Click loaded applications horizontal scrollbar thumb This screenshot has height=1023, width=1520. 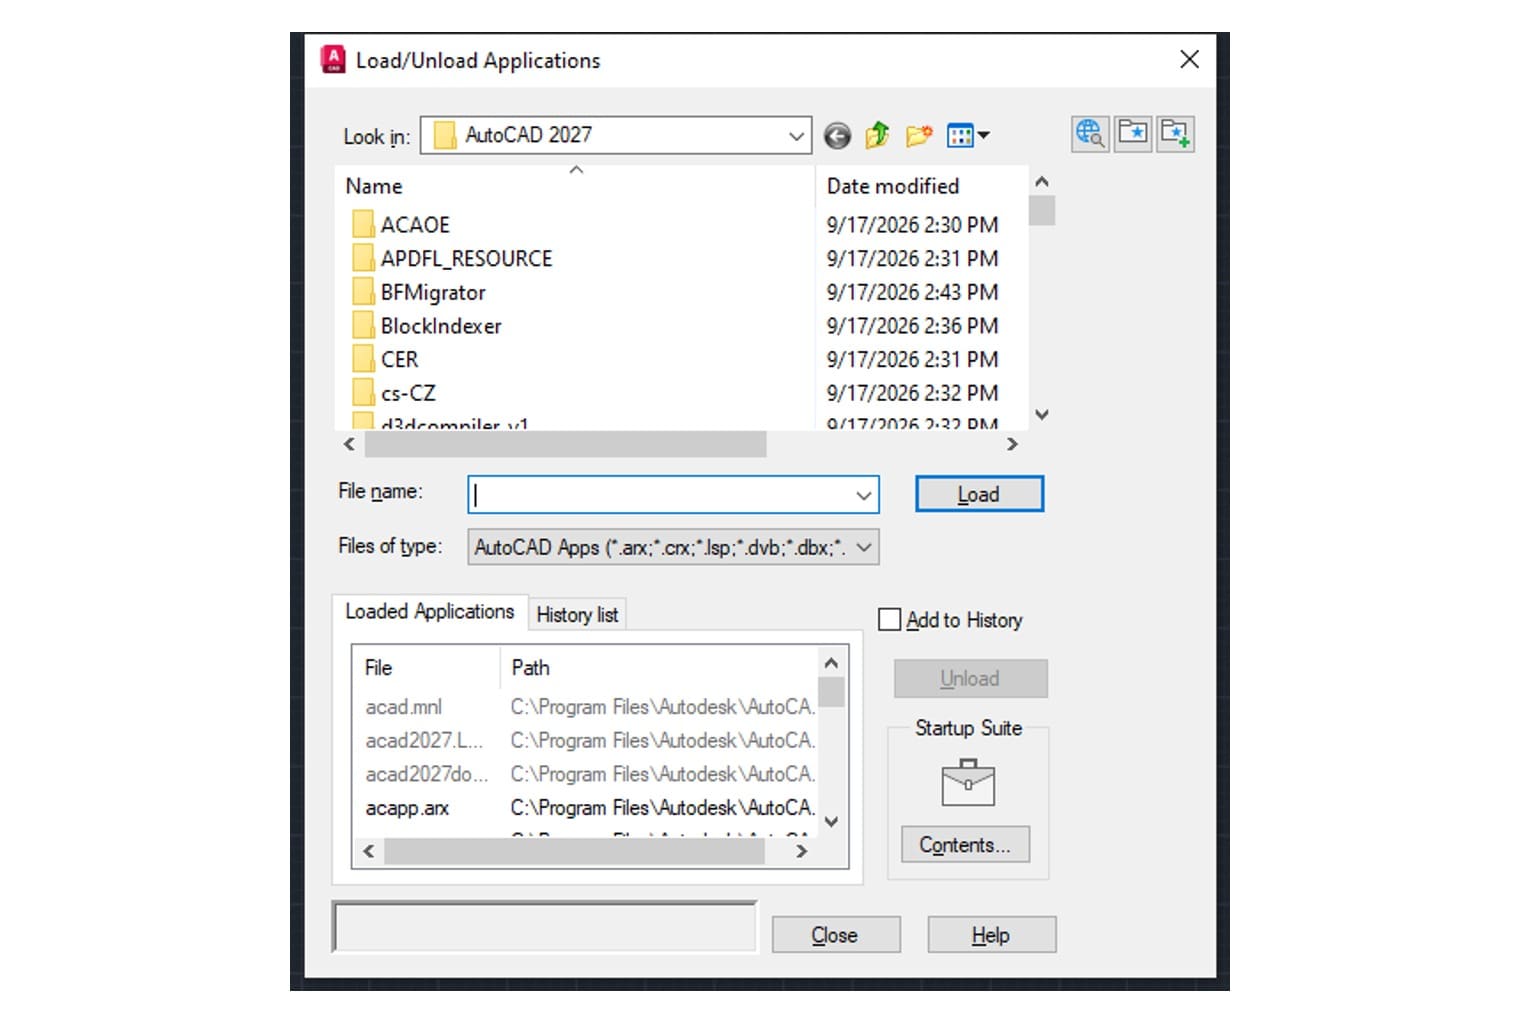click(574, 851)
